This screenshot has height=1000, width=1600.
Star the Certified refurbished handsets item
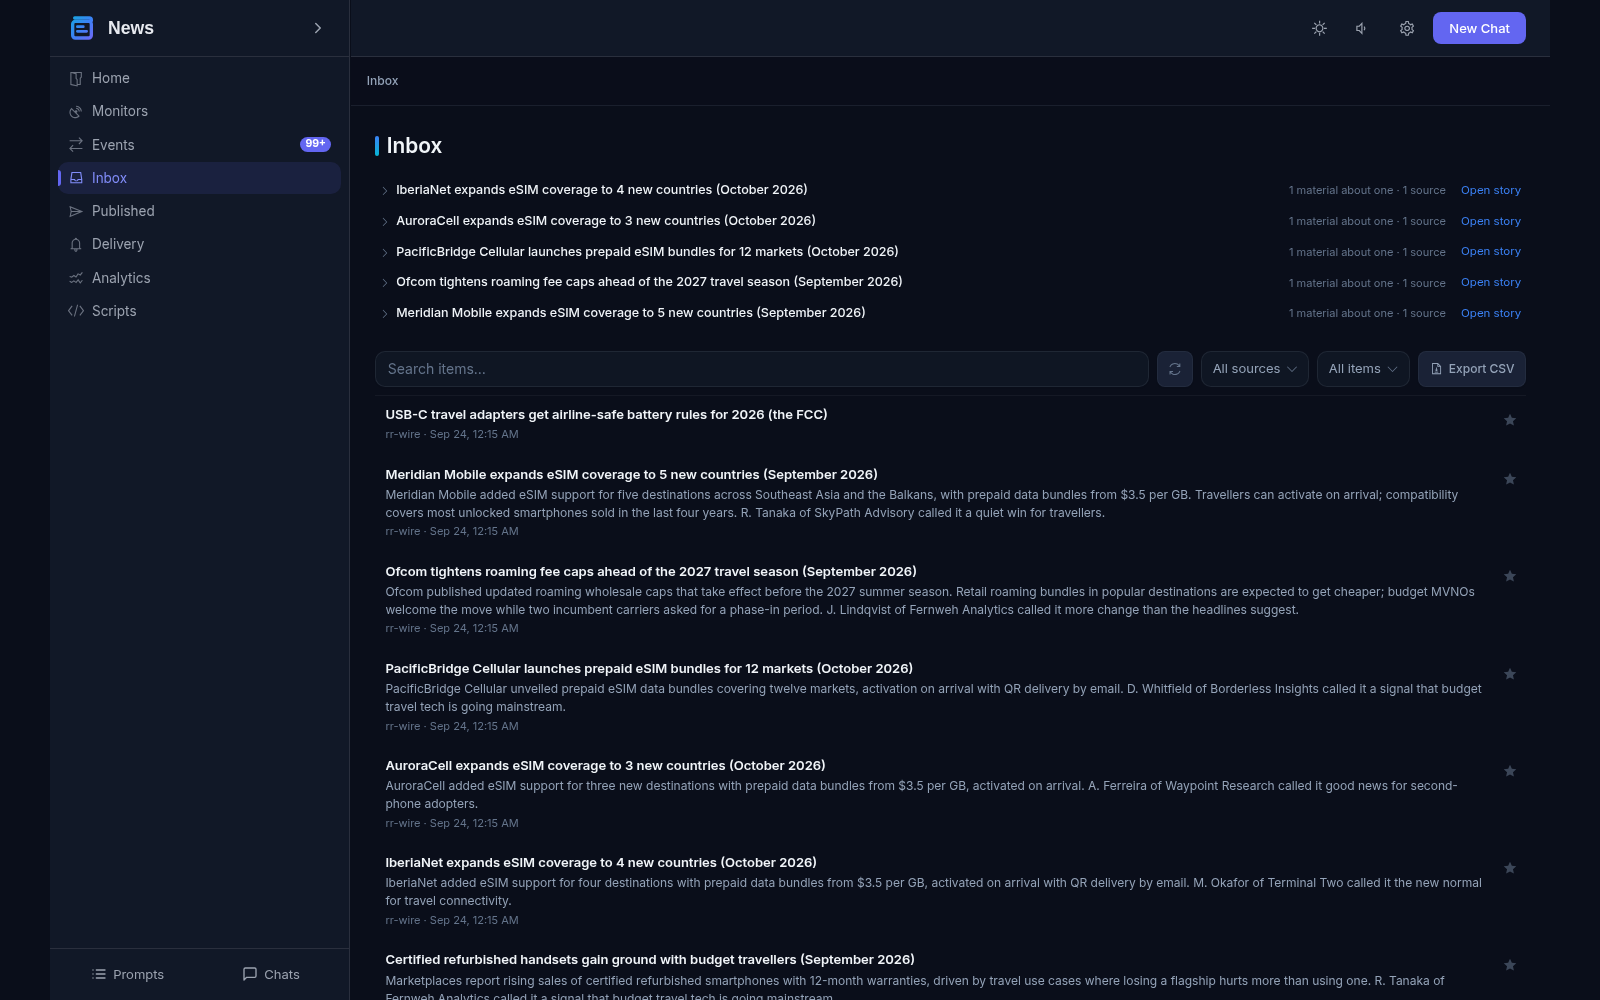[1510, 965]
